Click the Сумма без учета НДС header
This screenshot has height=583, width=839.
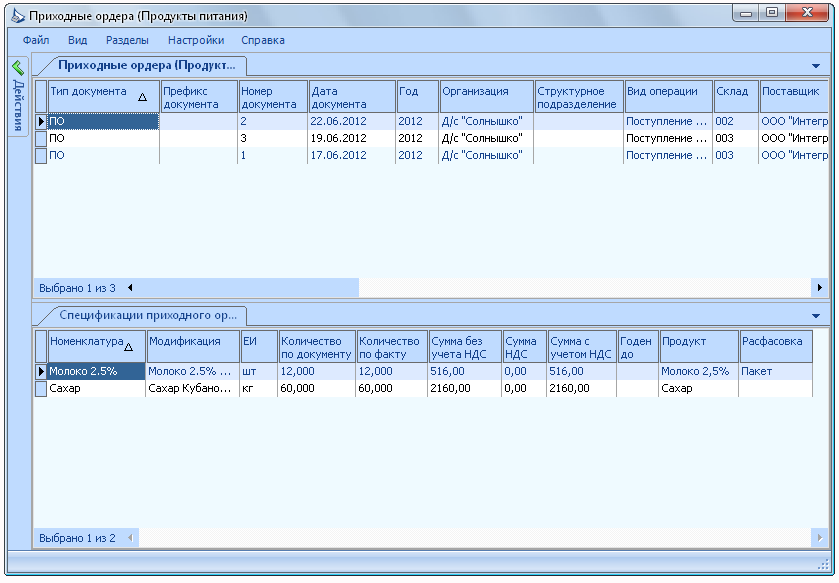coord(466,346)
